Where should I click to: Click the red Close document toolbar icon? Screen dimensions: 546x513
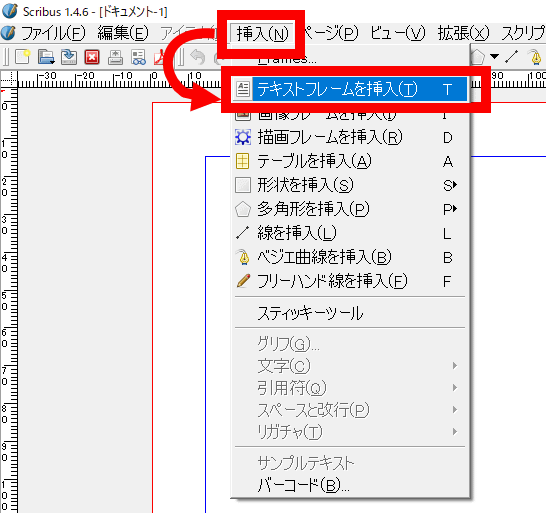point(92,57)
